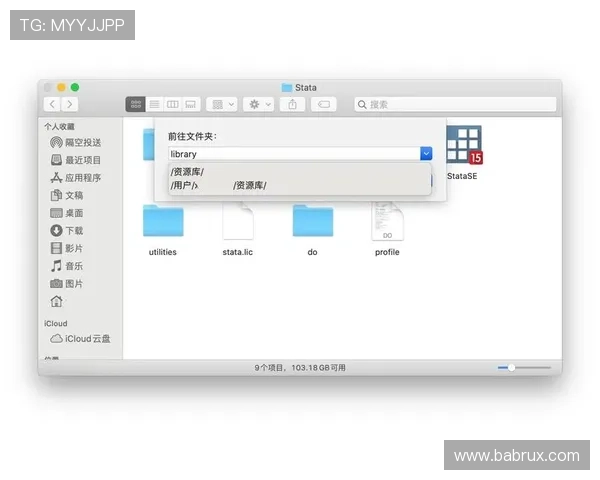Click the yellow minimize window button
The image size is (600, 480).
pyautogui.click(x=61, y=87)
